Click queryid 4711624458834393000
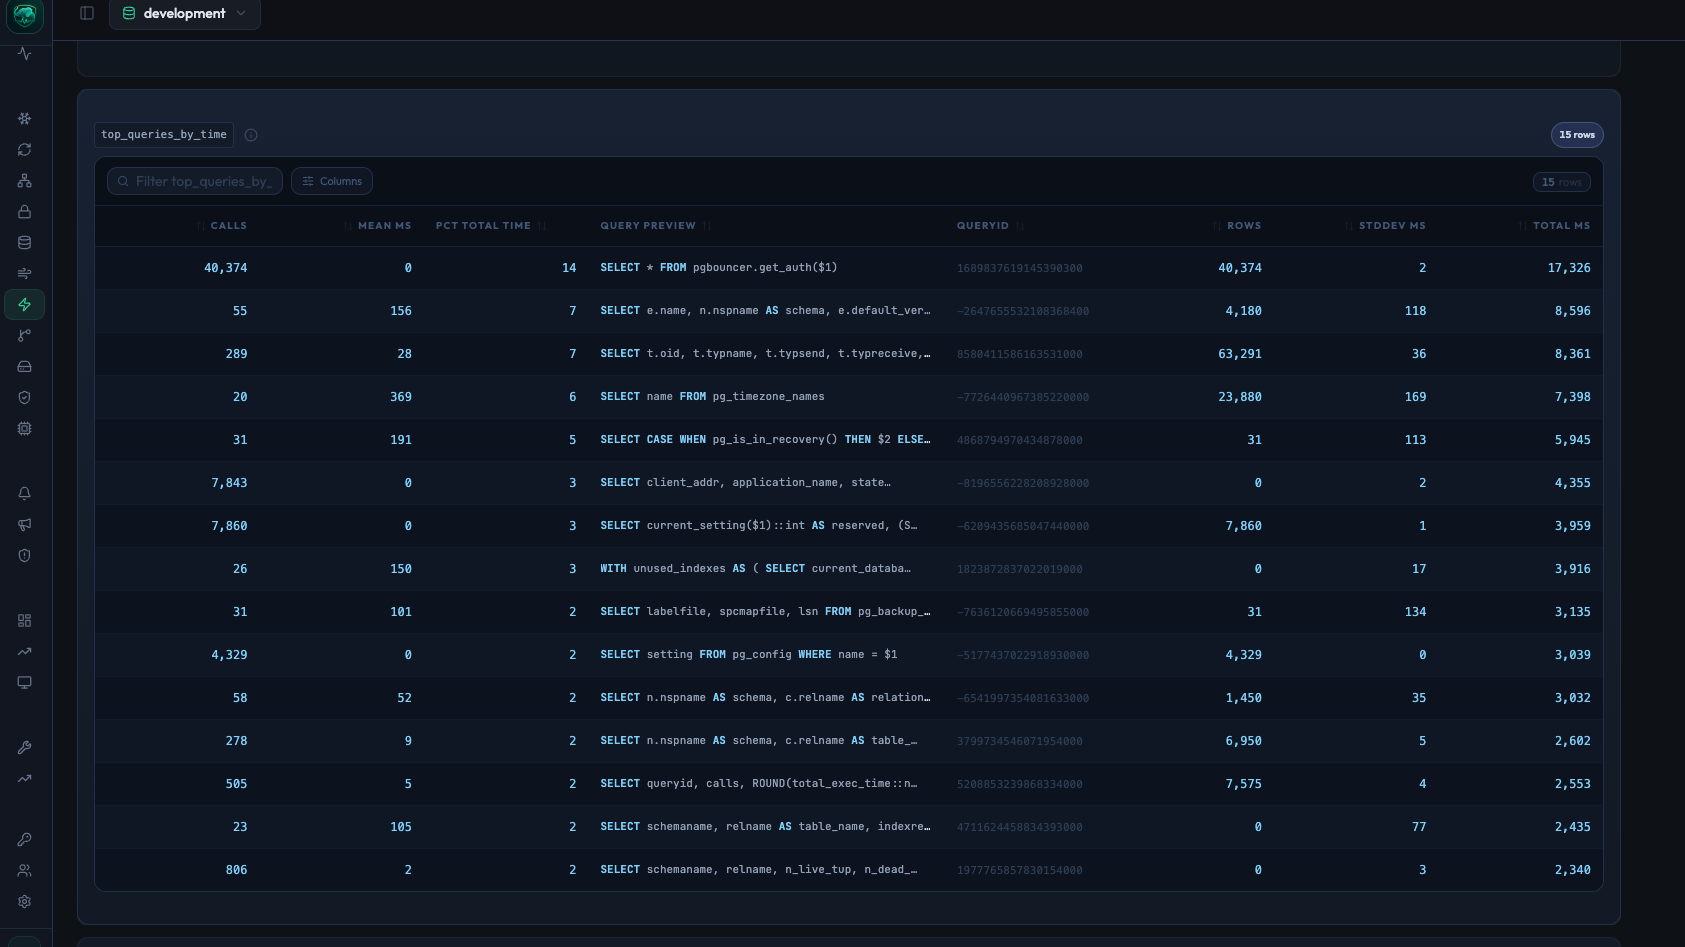 tap(1019, 828)
